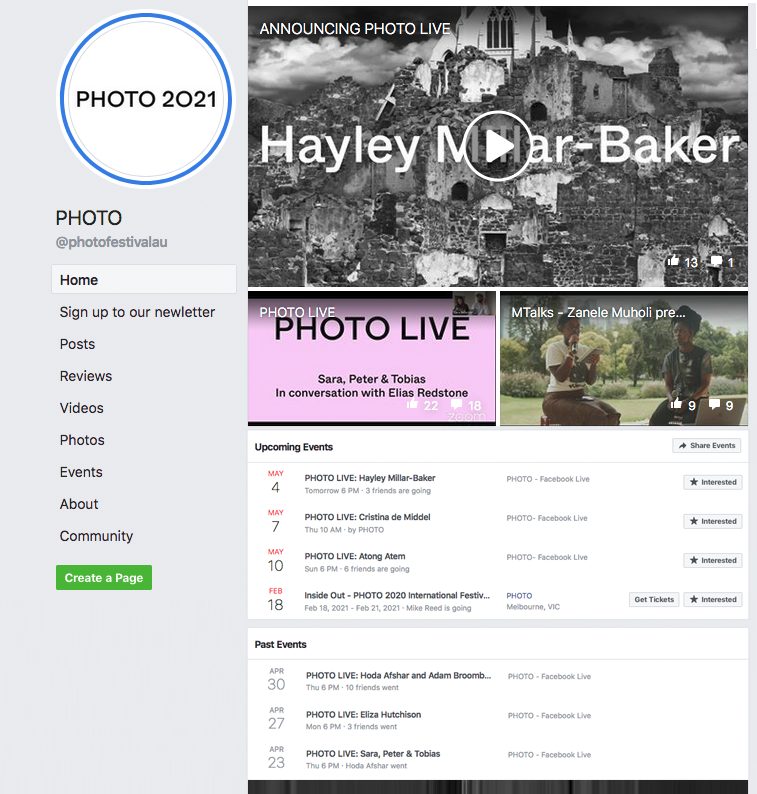Click the thumbs-up icon showing 13 likes
This screenshot has width=757, height=794.
coord(673,261)
